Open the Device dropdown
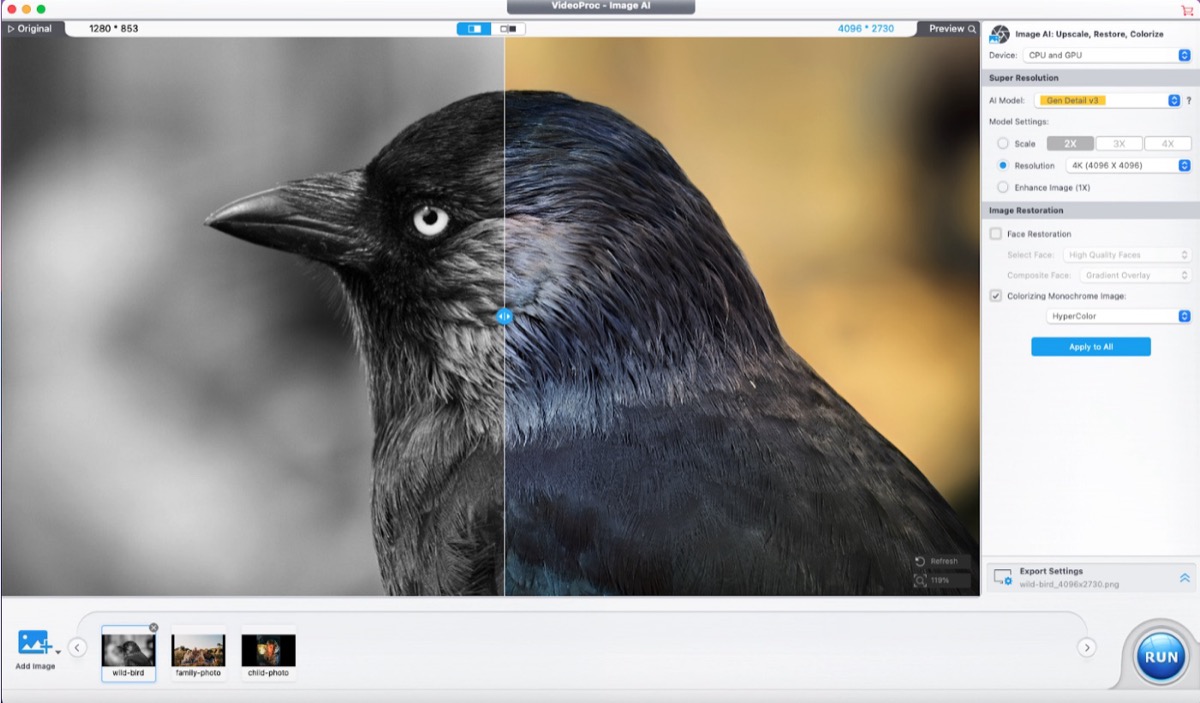The image size is (1200, 703). click(1107, 55)
